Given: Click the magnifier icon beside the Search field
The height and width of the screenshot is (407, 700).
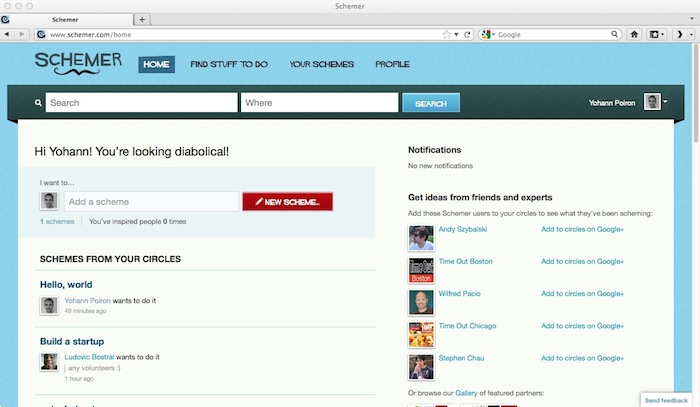Looking at the screenshot, I should (x=38, y=103).
